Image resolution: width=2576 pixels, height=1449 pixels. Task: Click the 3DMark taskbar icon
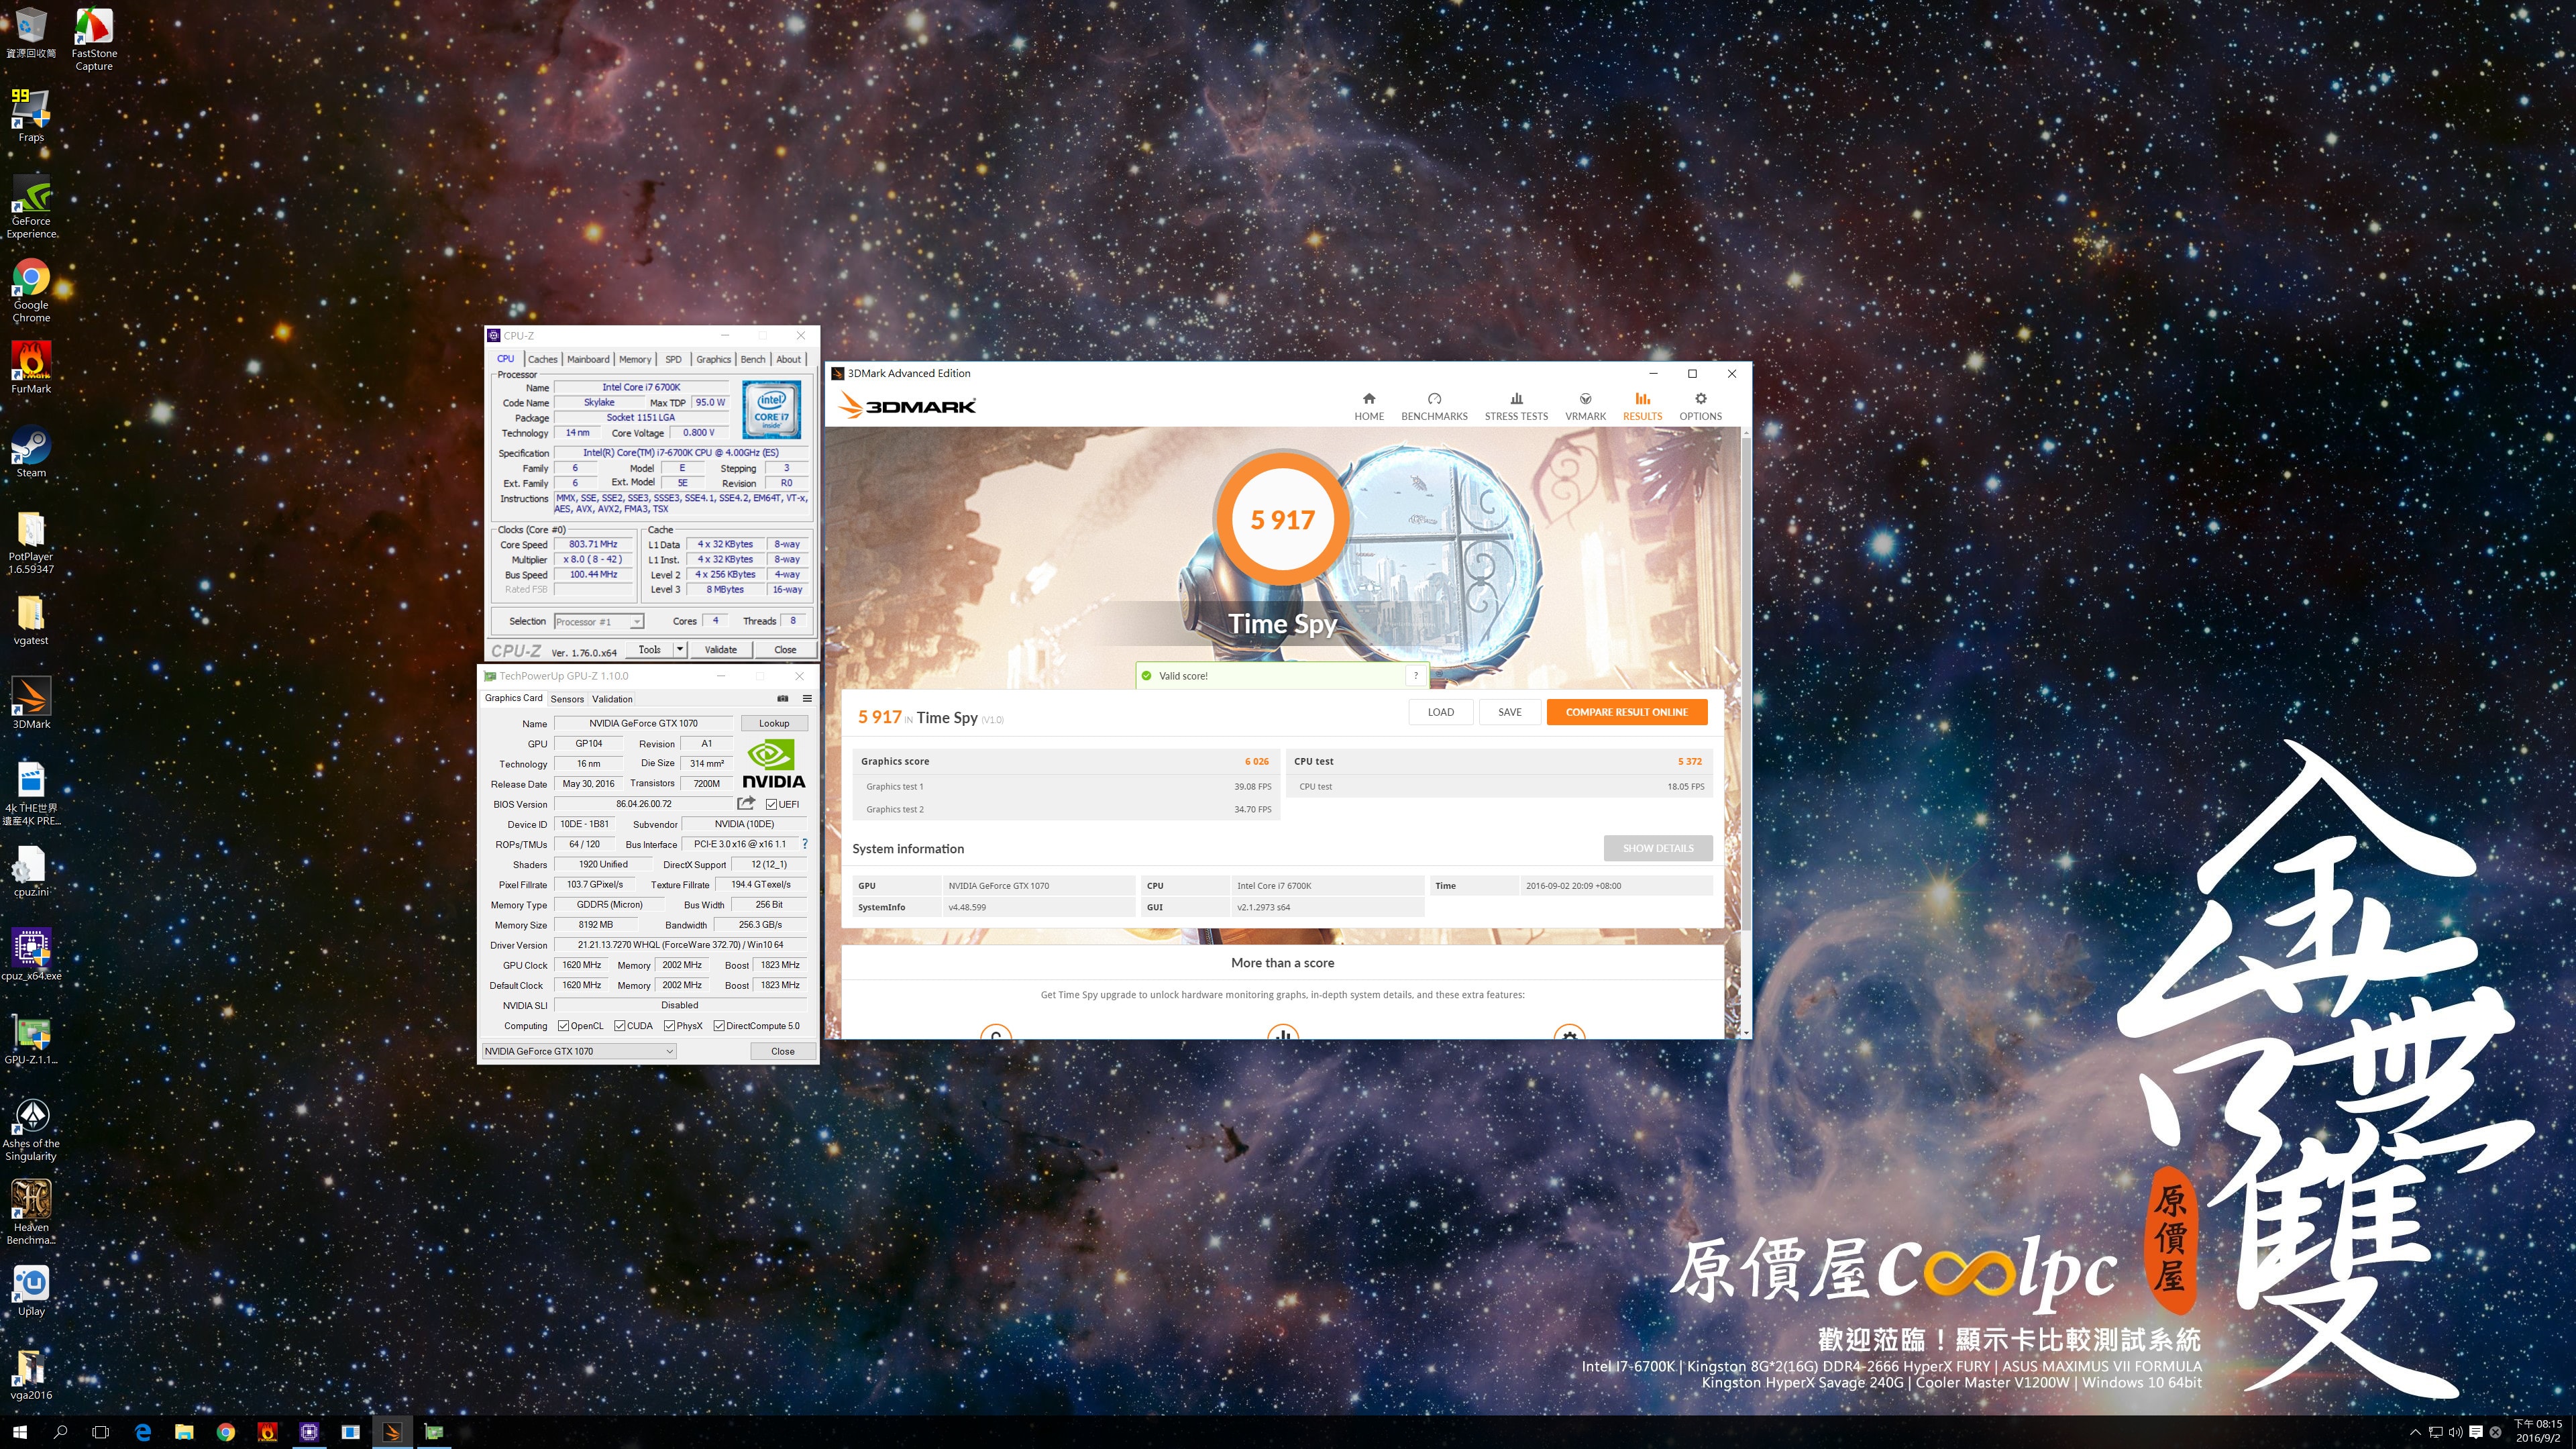(391, 1431)
